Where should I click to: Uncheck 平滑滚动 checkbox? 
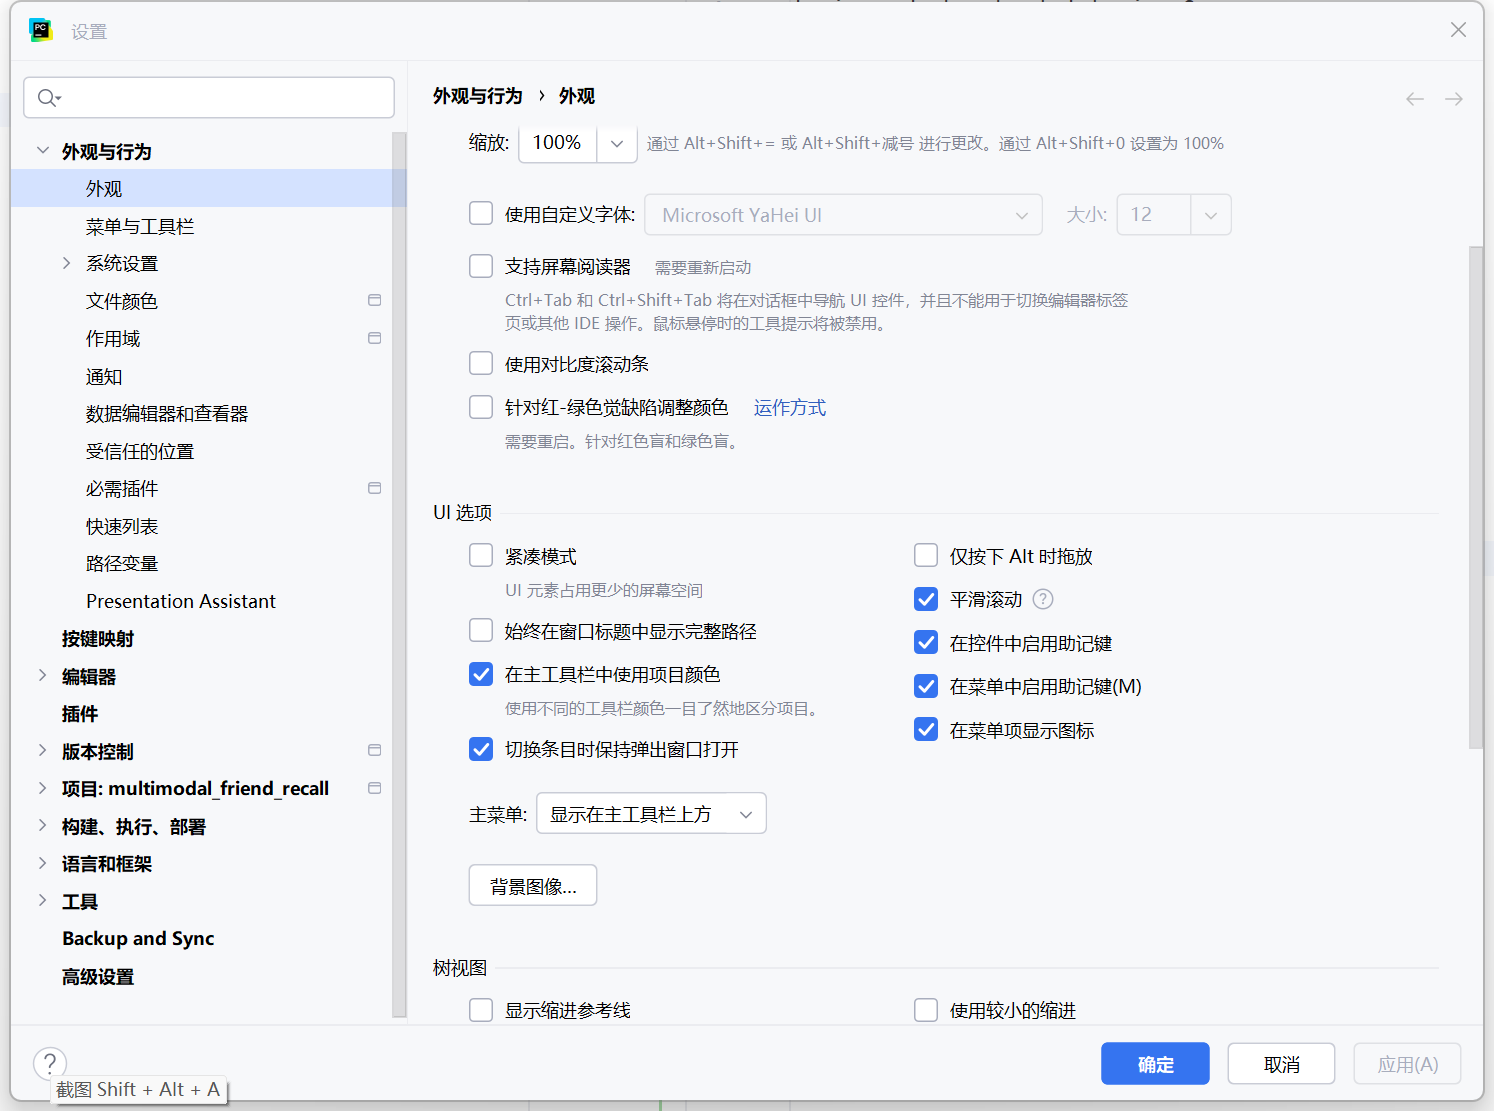click(x=926, y=599)
